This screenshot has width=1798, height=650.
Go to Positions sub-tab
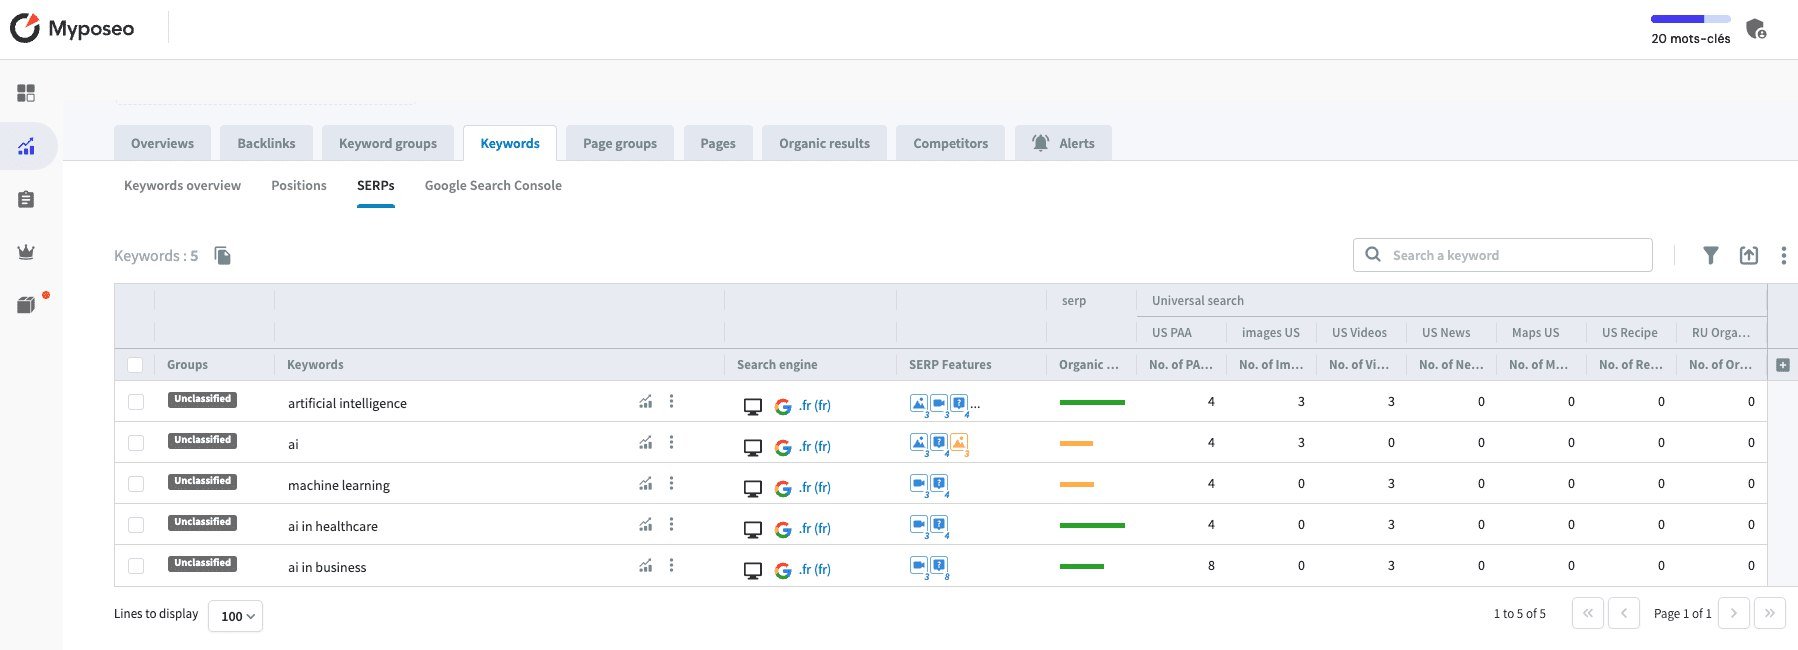(x=299, y=185)
